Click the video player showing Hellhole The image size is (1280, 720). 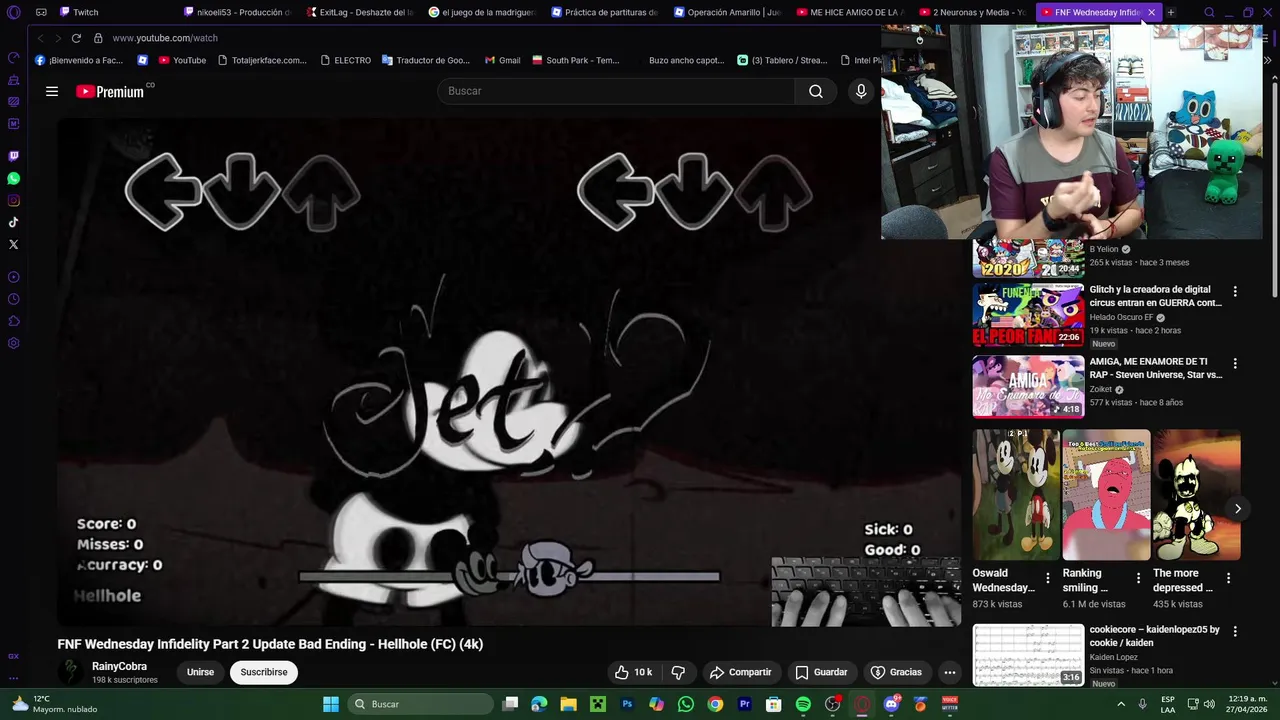pyautogui.click(x=509, y=372)
